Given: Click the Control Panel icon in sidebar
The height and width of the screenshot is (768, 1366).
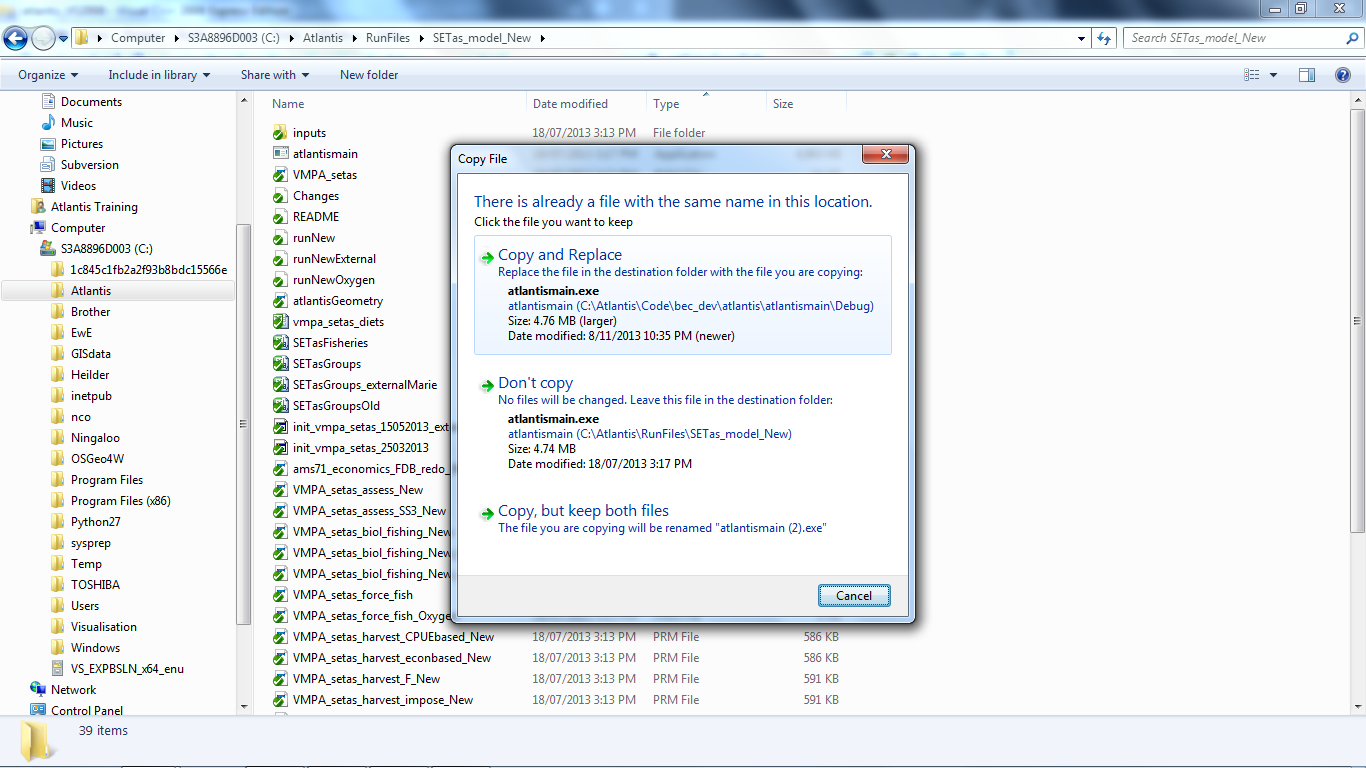Looking at the screenshot, I should [x=38, y=710].
